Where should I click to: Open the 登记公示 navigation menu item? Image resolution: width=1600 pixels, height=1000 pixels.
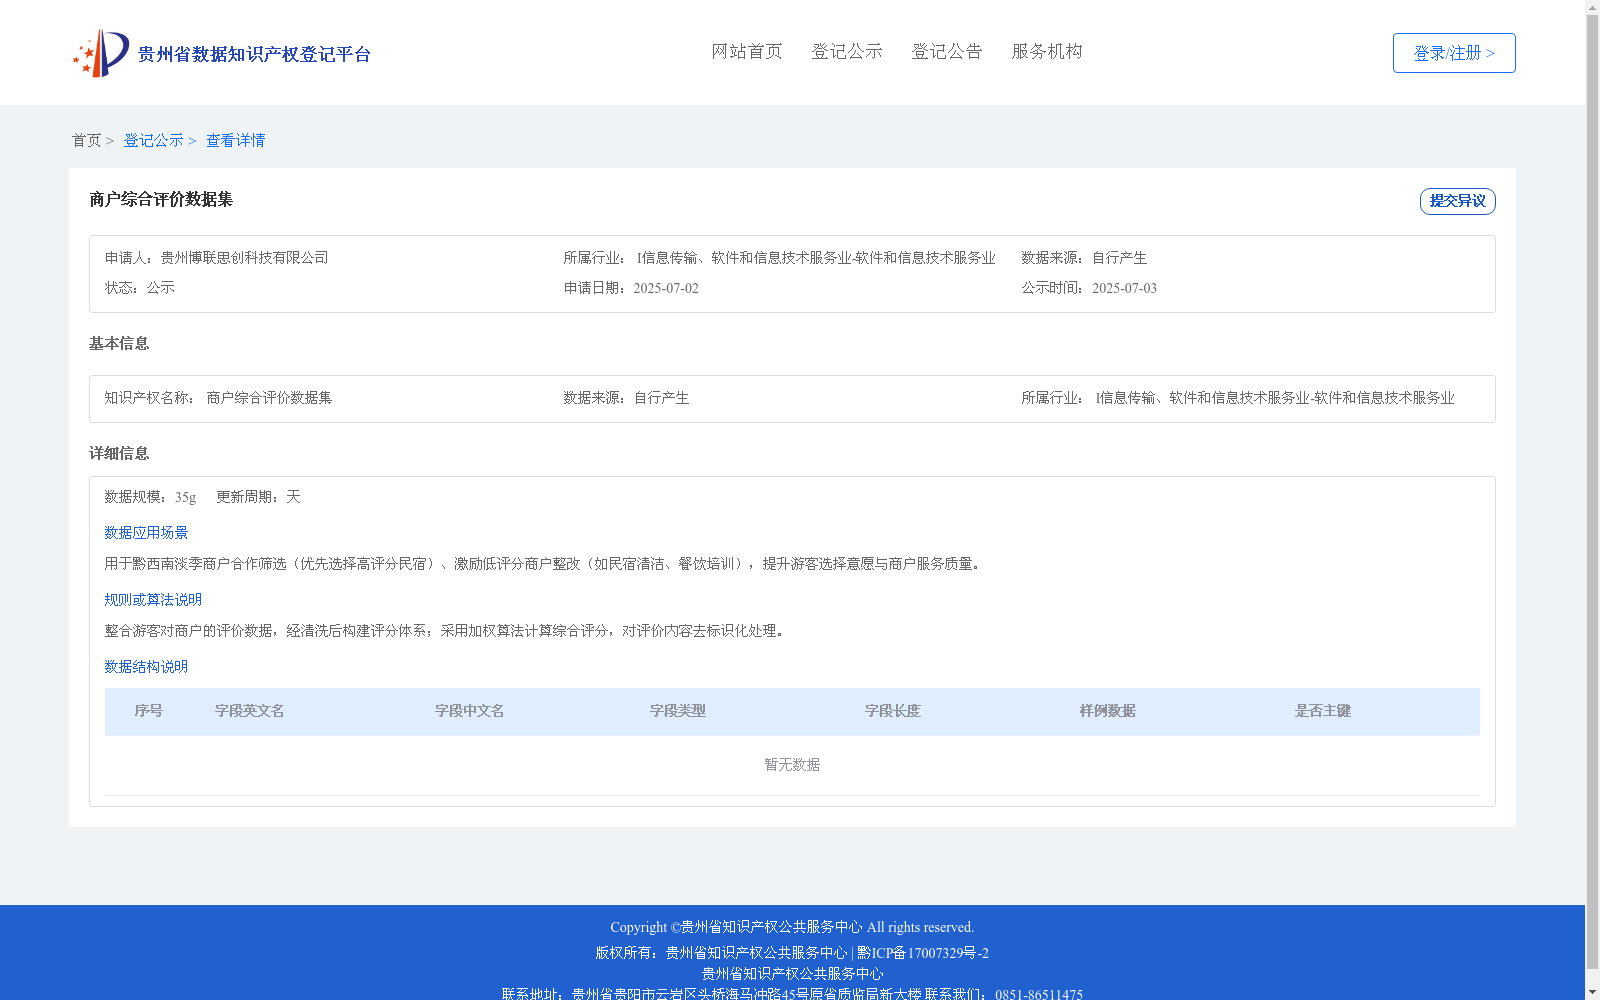tap(847, 52)
